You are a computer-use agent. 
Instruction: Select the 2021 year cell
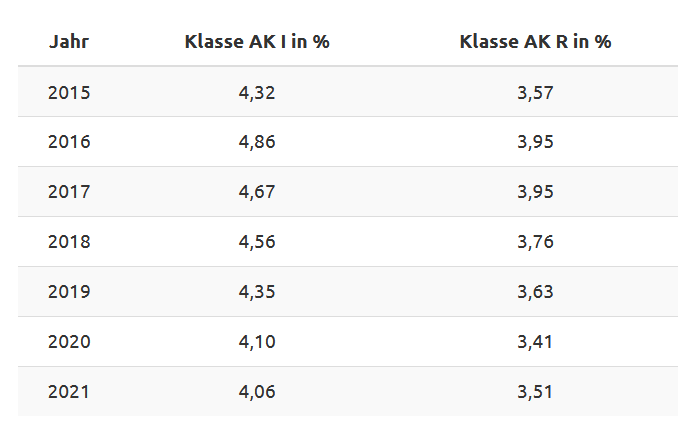point(69,392)
